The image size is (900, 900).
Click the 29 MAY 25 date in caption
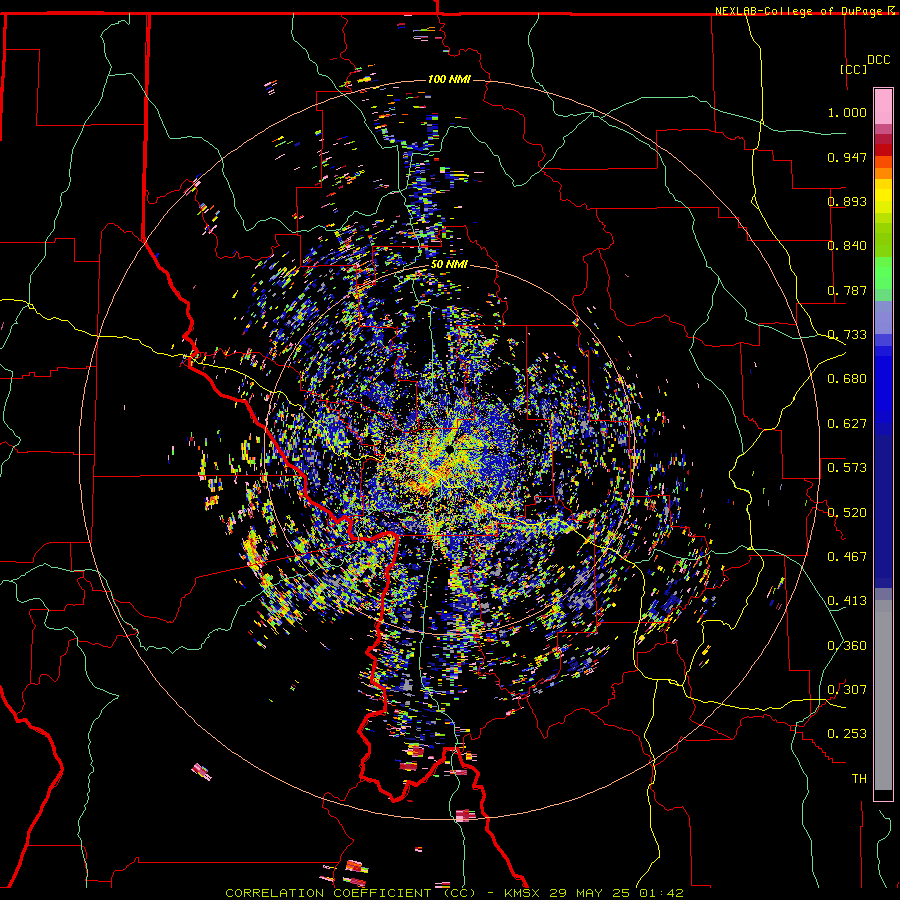591,893
